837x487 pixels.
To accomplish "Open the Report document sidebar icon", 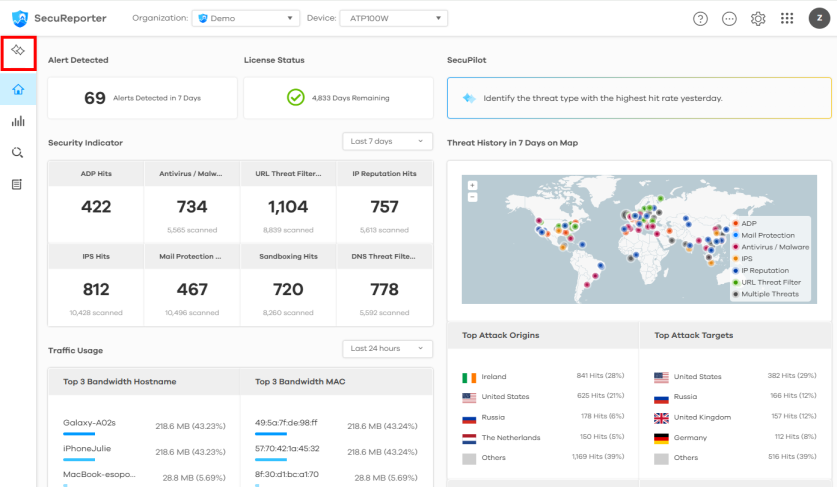I will pyautogui.click(x=18, y=185).
